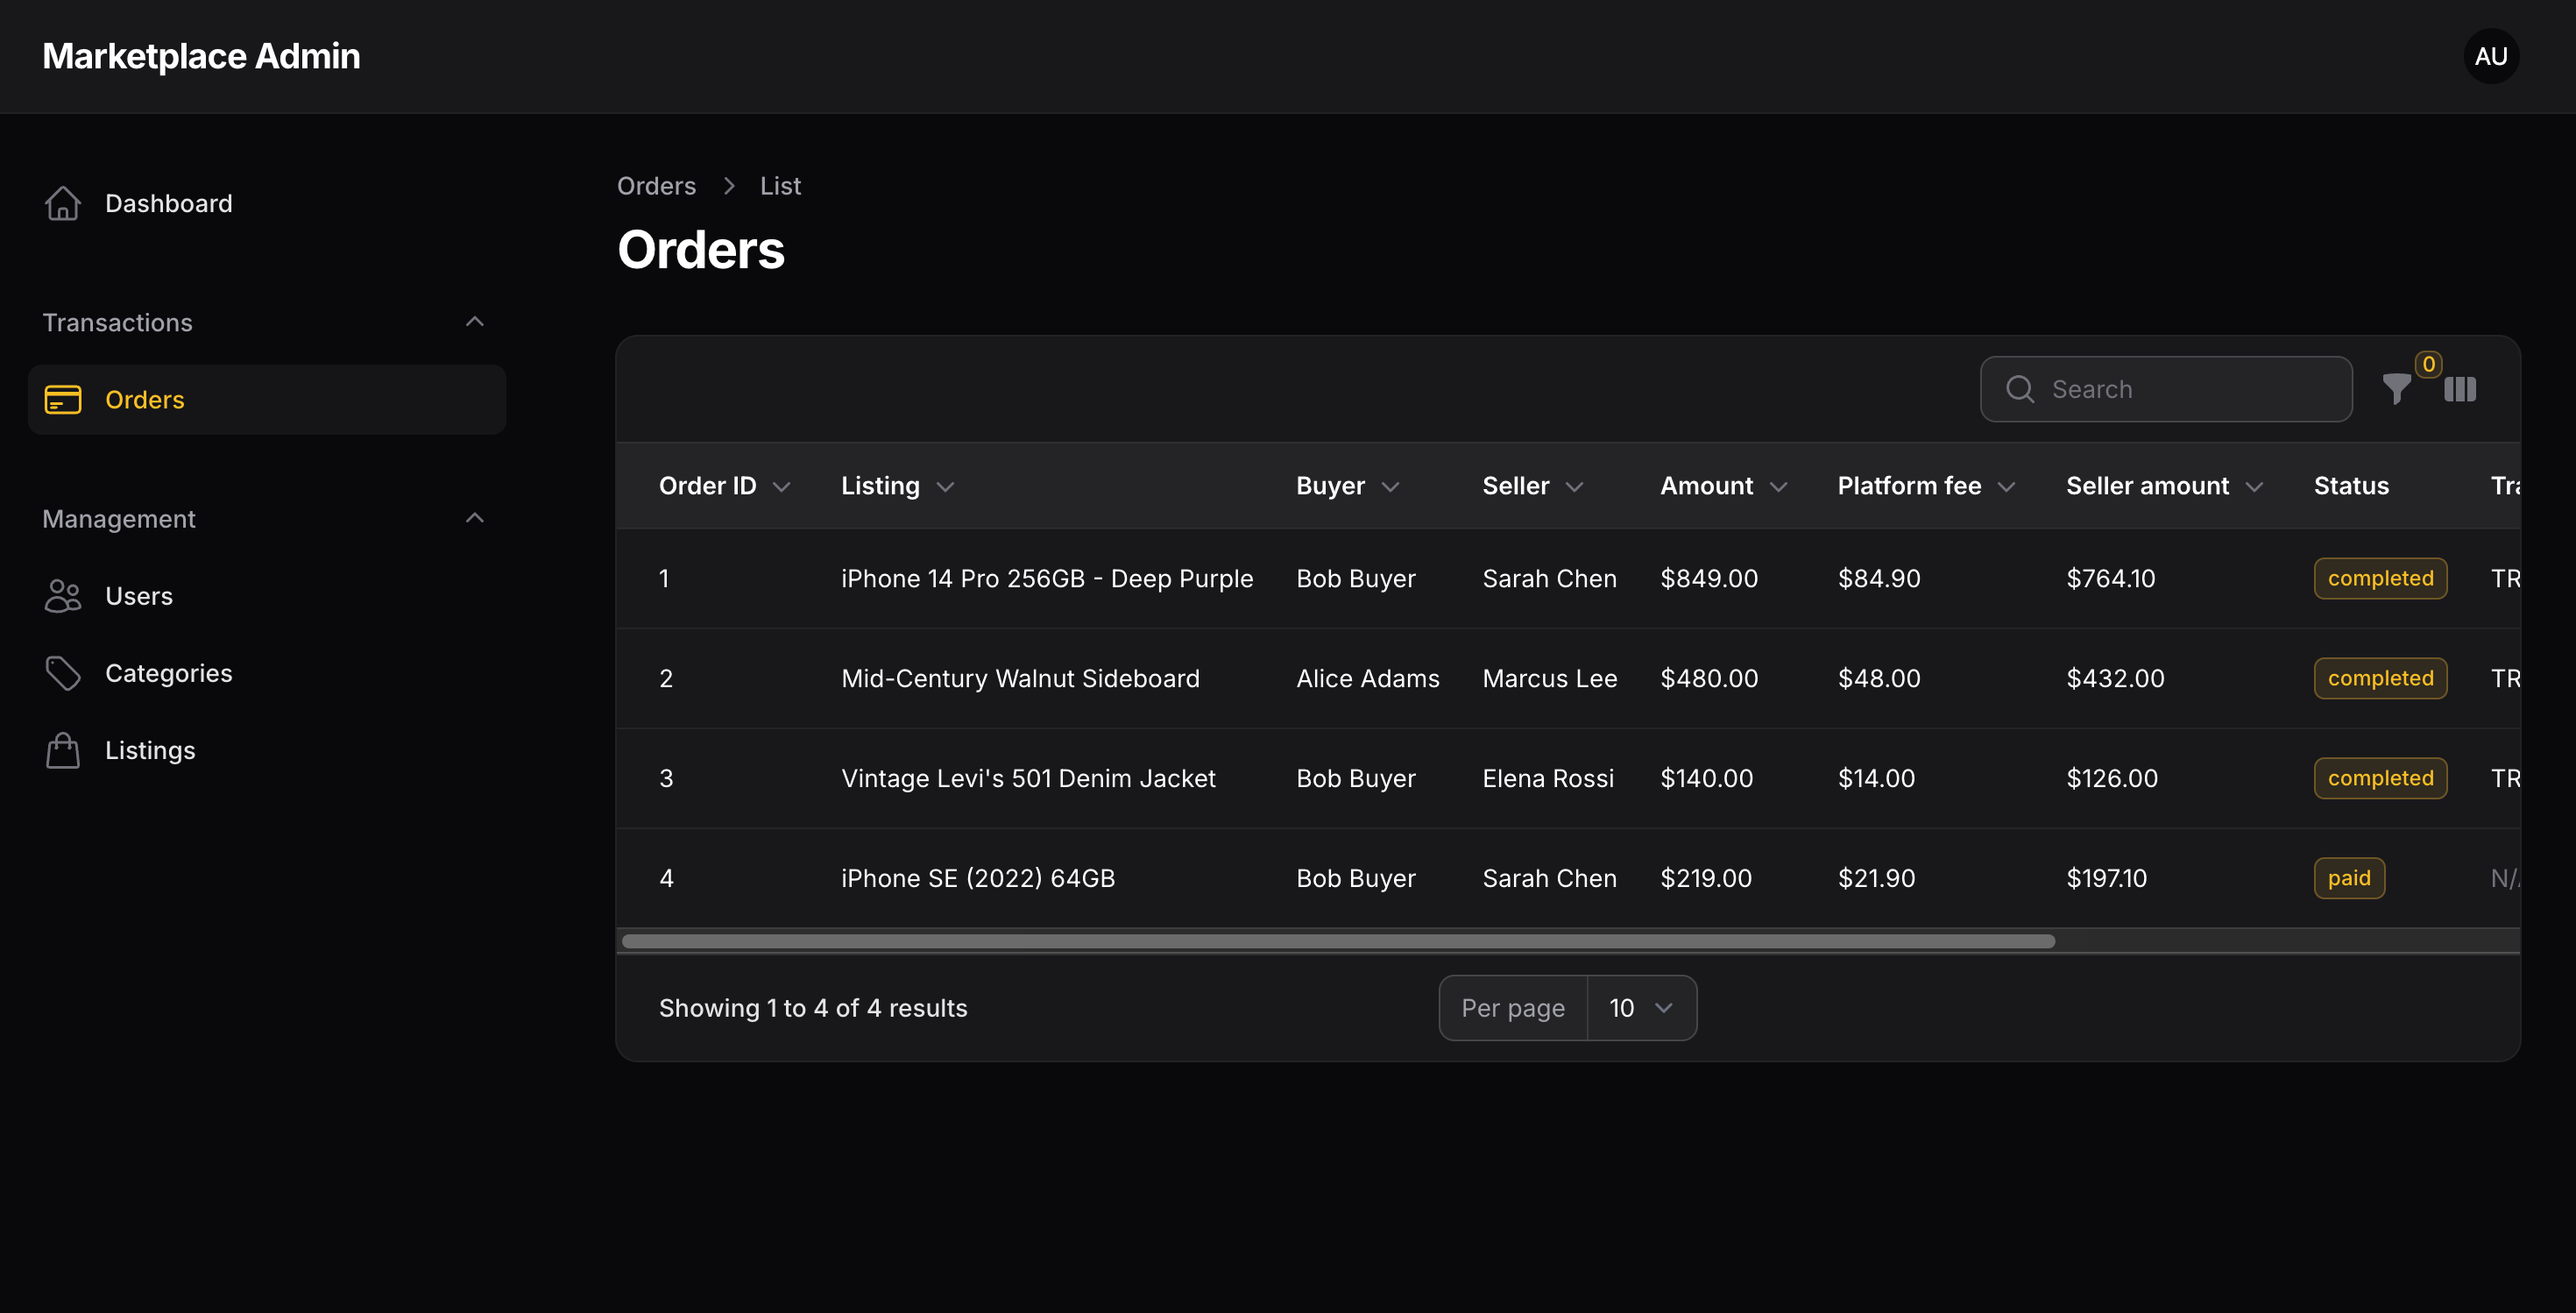
Task: Sort by Listing column
Action: coord(897,486)
